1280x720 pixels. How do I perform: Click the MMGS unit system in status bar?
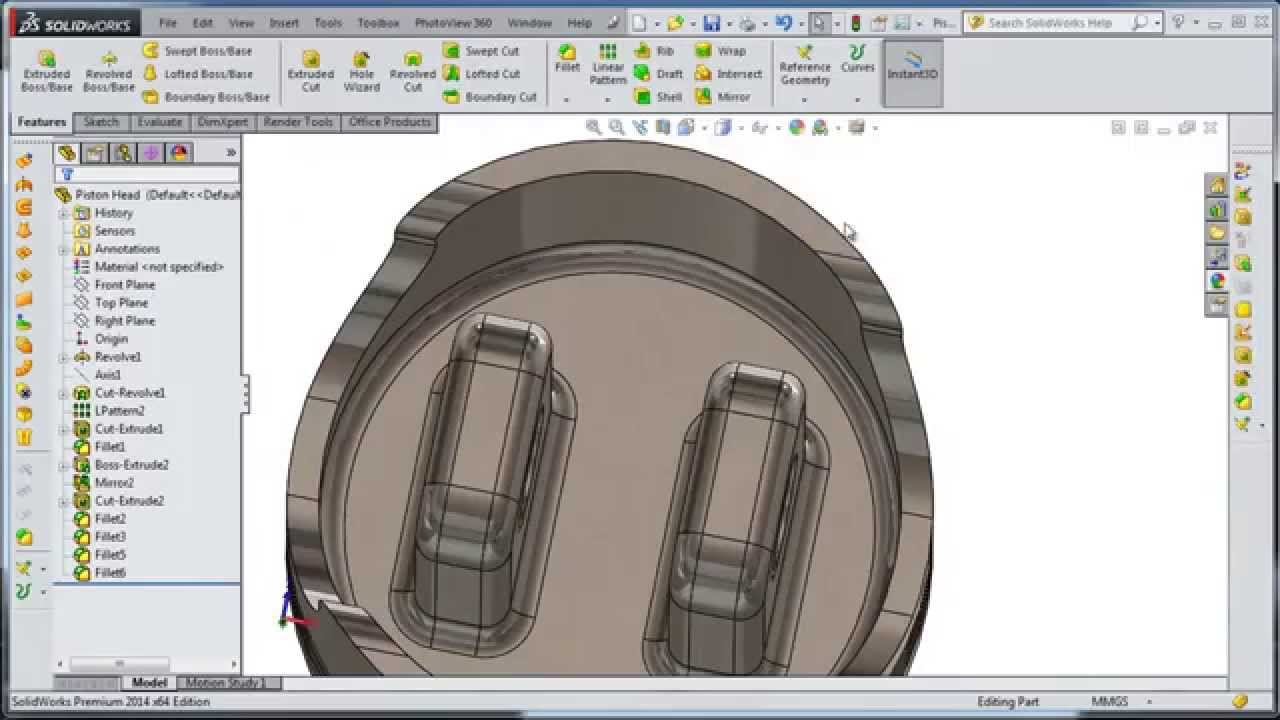pyautogui.click(x=1110, y=702)
